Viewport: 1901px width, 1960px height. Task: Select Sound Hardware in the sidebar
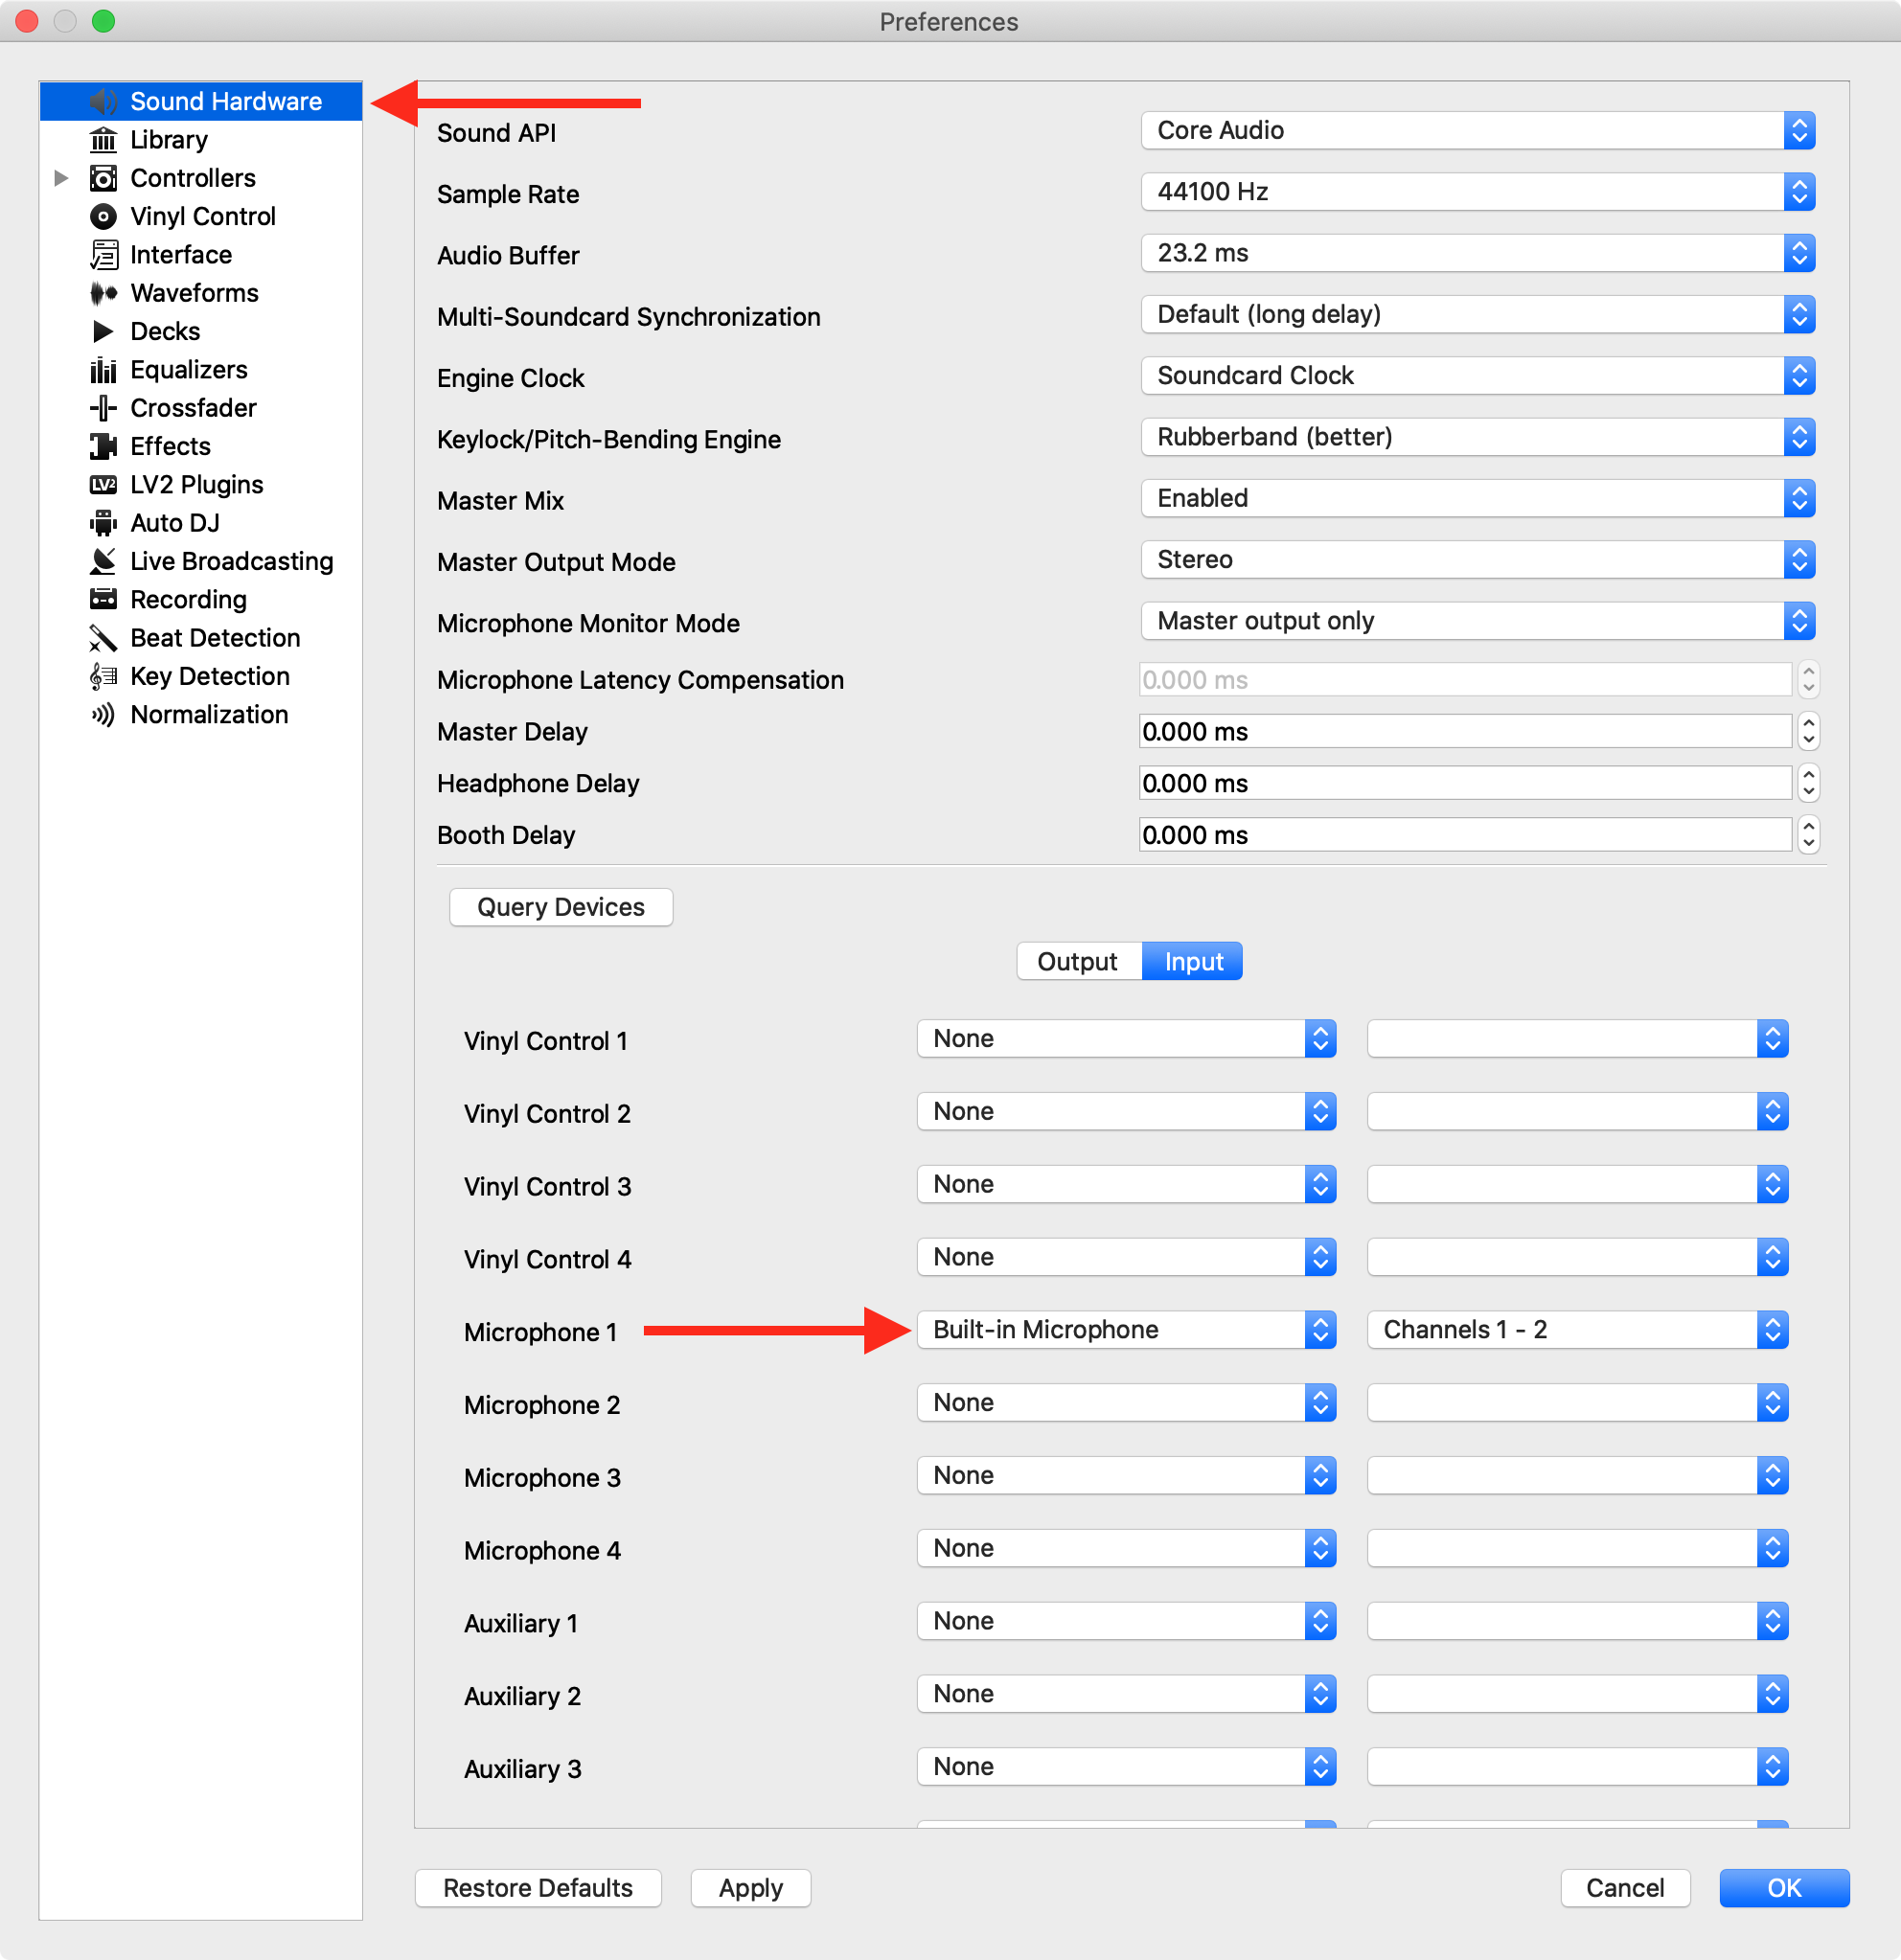[x=200, y=101]
